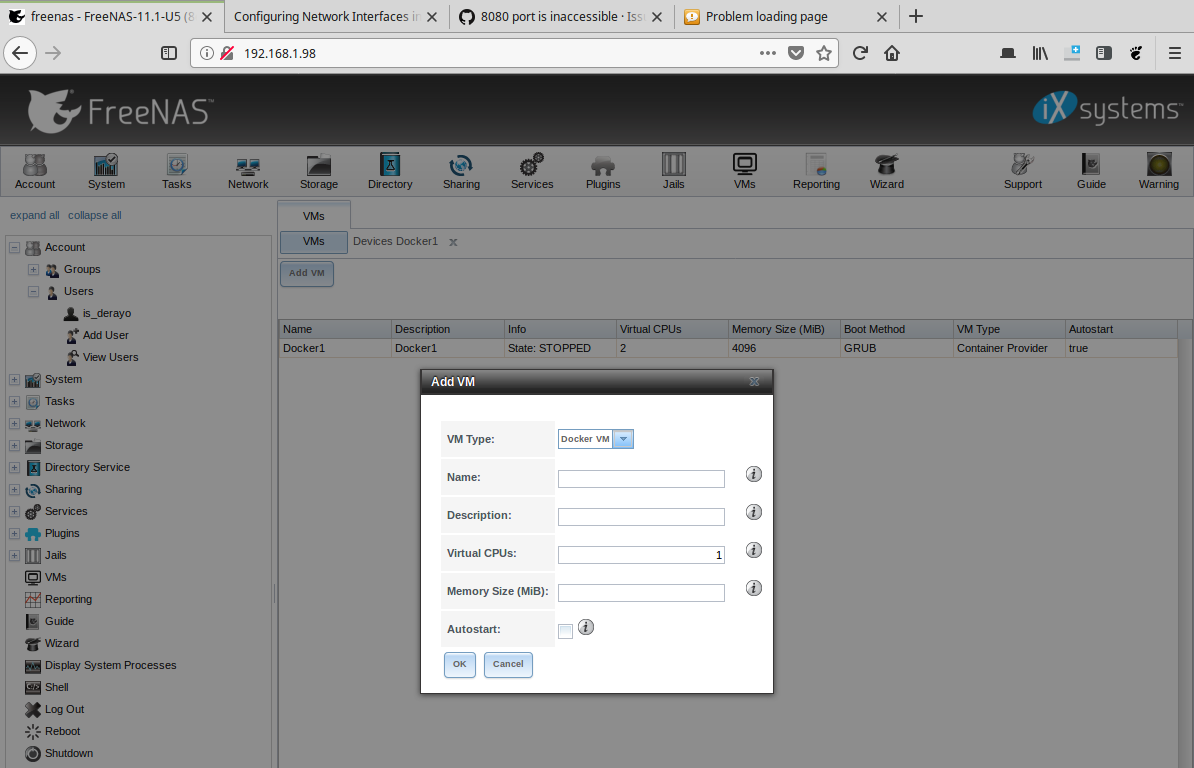Screen dimensions: 1194x768
Task: Show info help for the Name field
Action: coord(754,474)
